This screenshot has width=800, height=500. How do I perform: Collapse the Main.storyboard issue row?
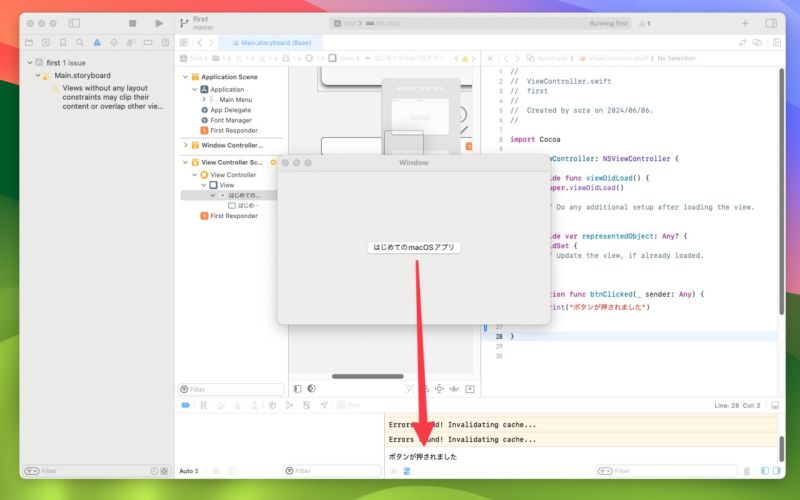click(x=38, y=75)
